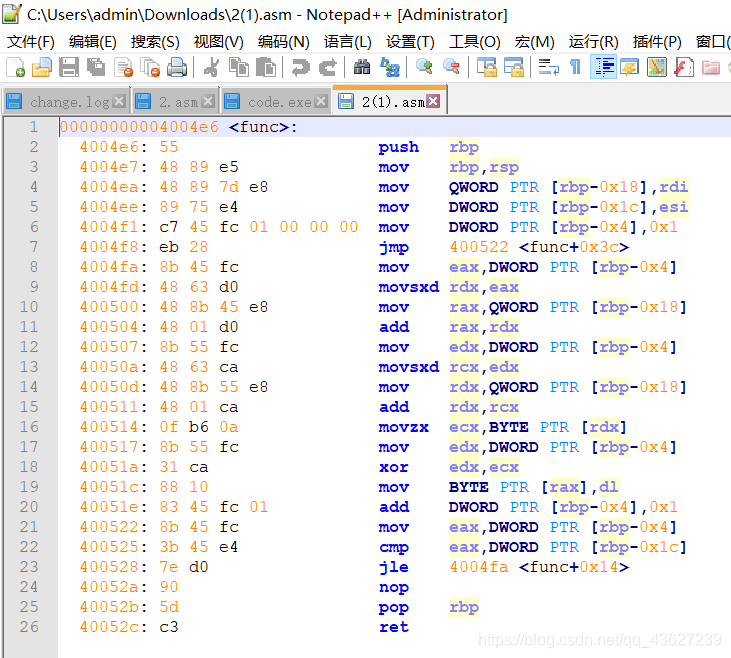Open the Function List icon
731x658 pixels.
tap(683, 67)
